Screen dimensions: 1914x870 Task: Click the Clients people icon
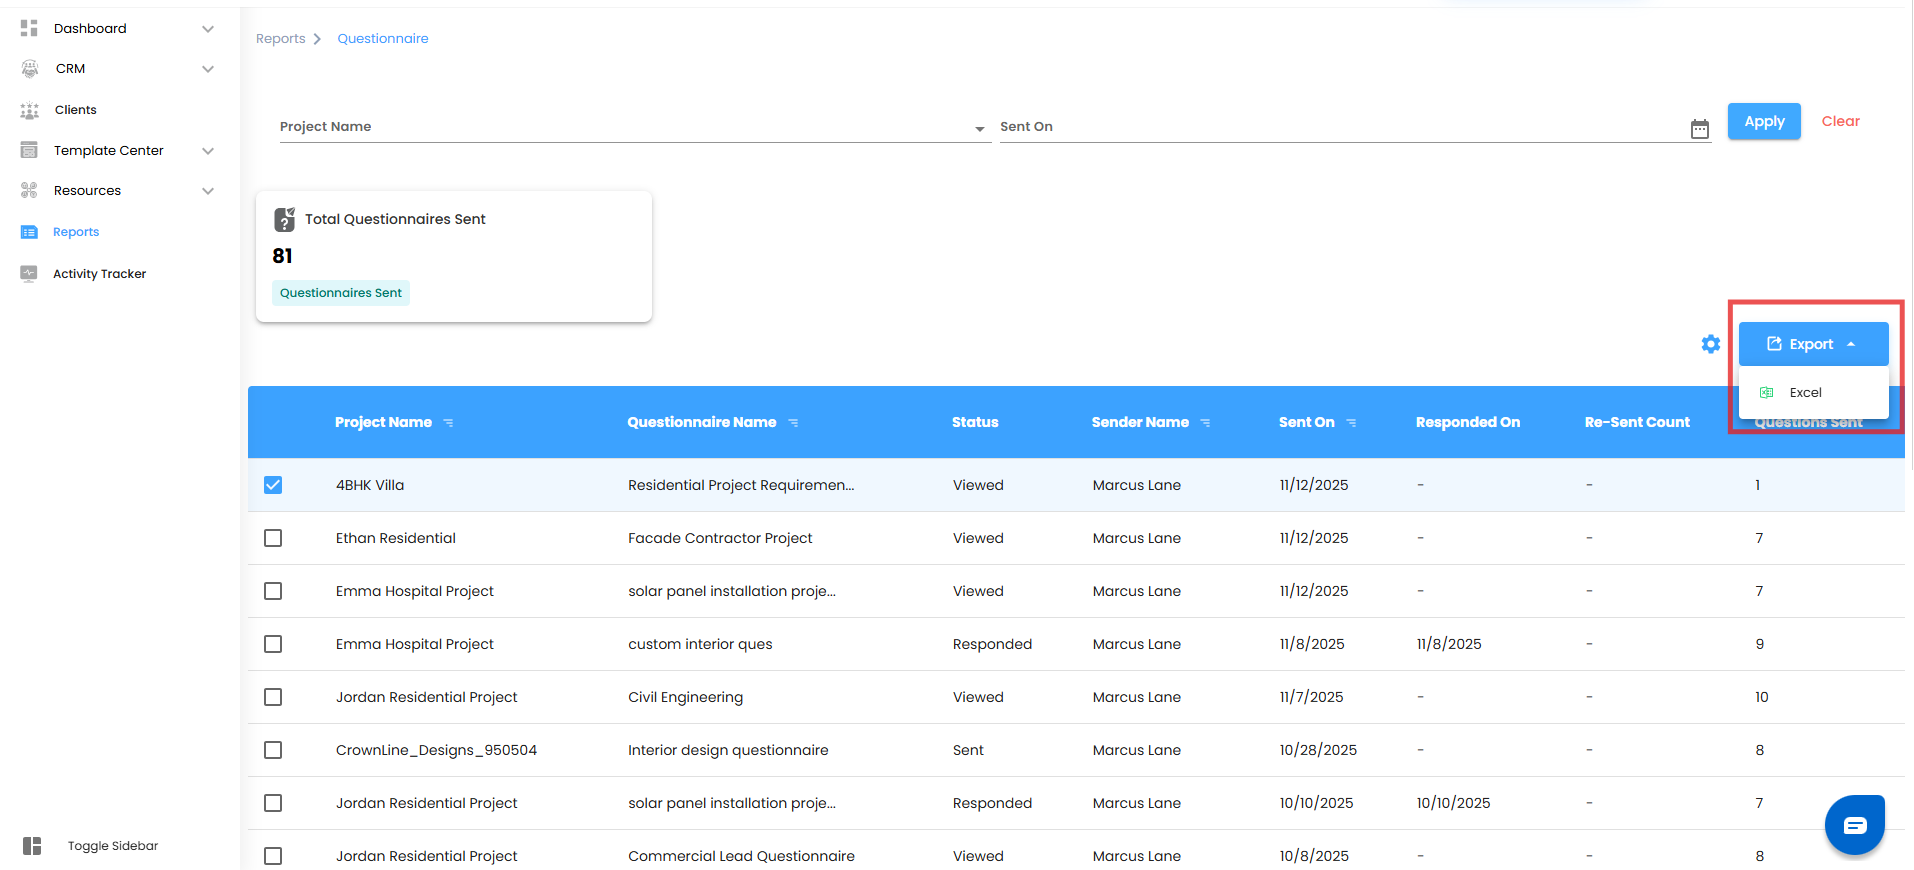point(30,110)
